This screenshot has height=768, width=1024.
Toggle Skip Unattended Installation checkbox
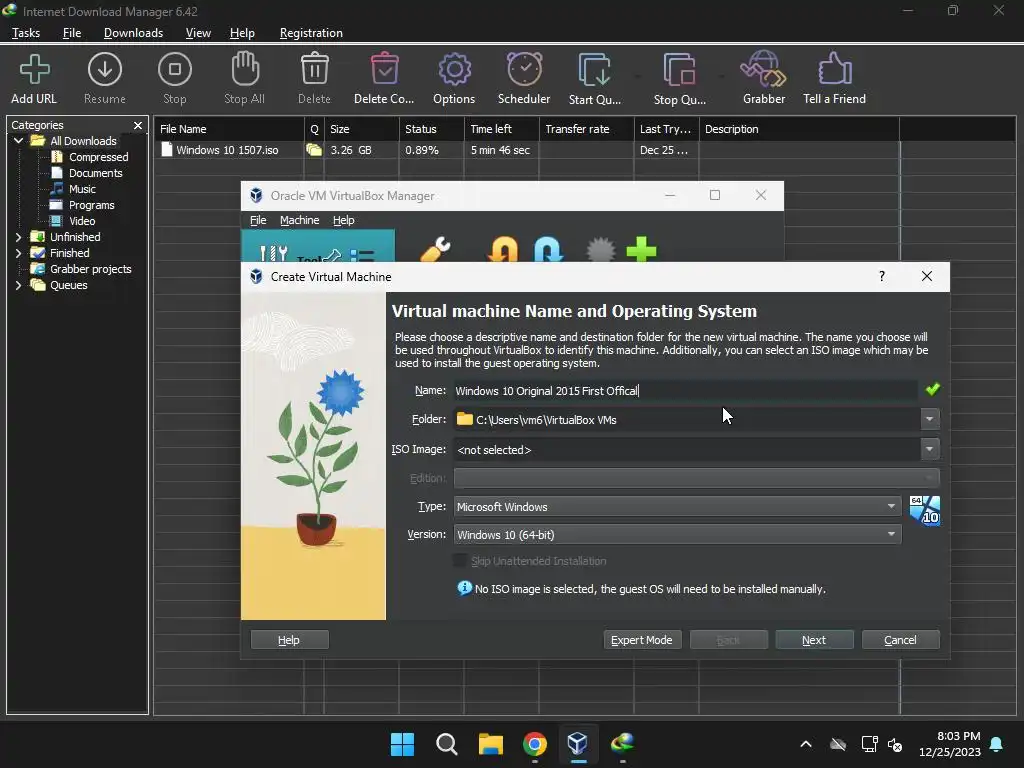(x=460, y=561)
